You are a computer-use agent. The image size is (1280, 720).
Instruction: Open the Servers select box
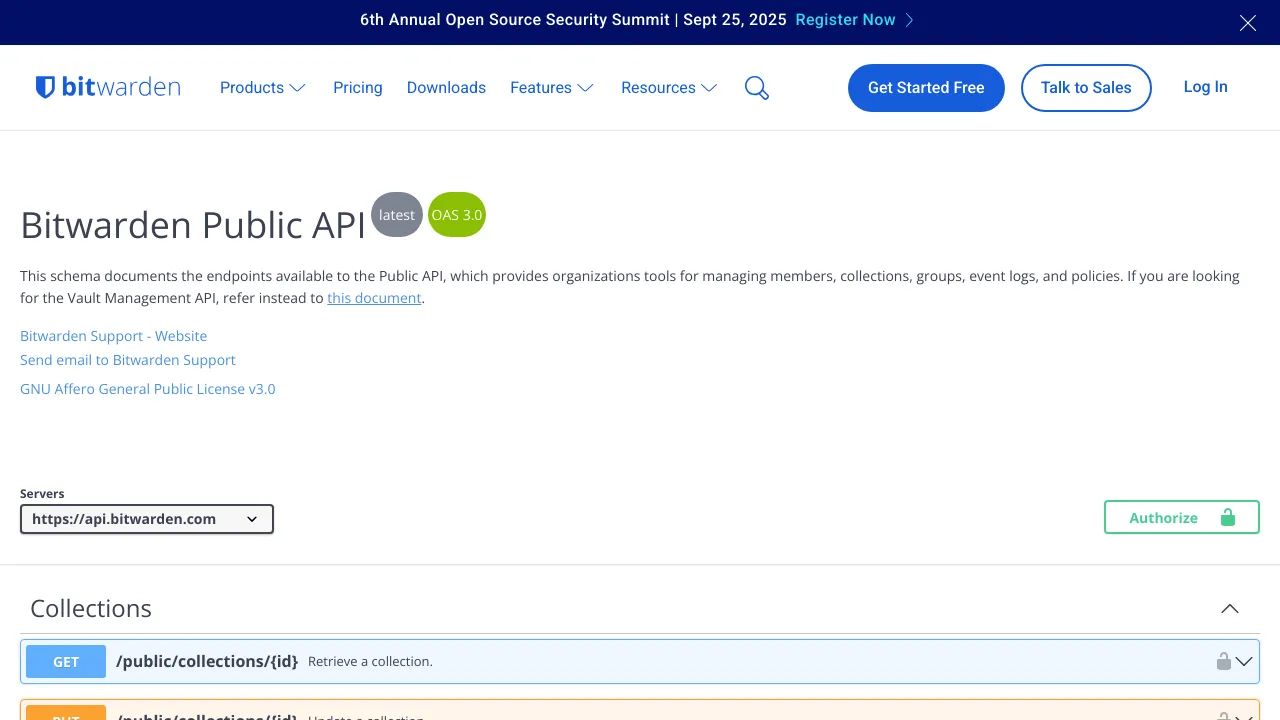click(147, 519)
